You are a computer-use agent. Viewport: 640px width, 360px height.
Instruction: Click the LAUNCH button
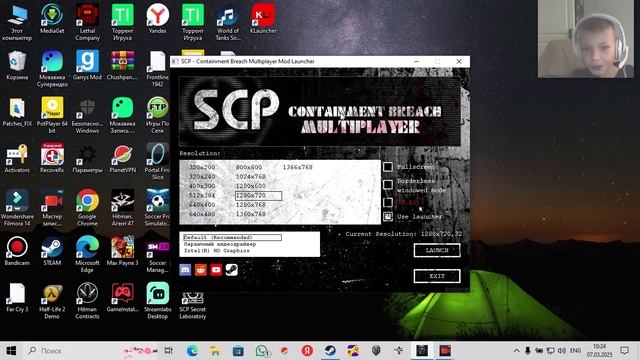(x=437, y=250)
